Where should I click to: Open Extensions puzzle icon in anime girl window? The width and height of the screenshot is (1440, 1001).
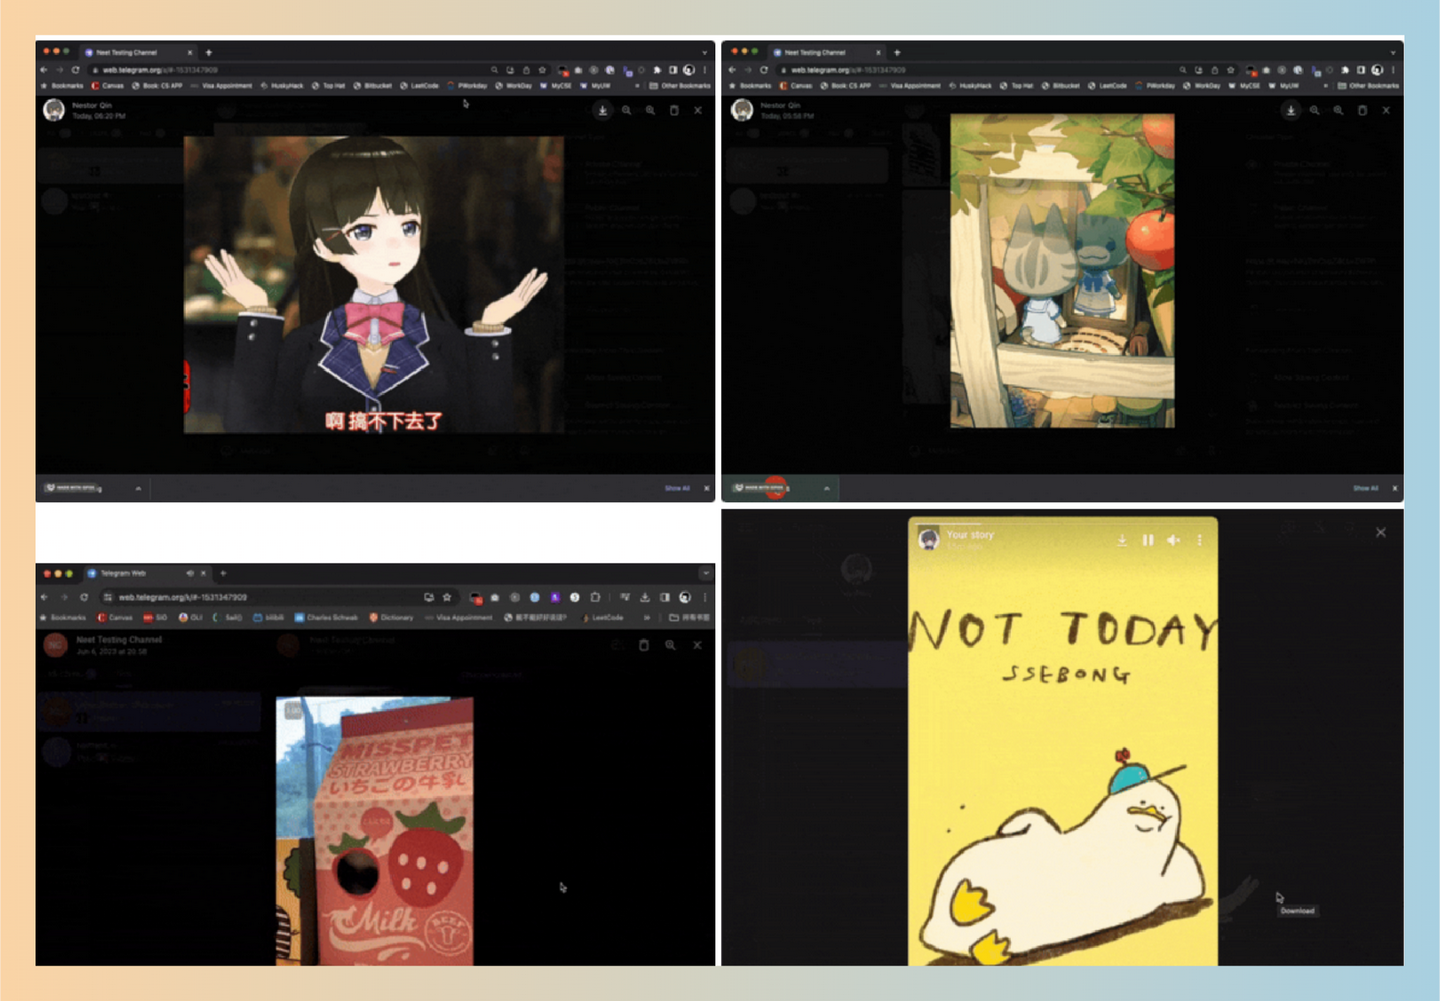(657, 70)
